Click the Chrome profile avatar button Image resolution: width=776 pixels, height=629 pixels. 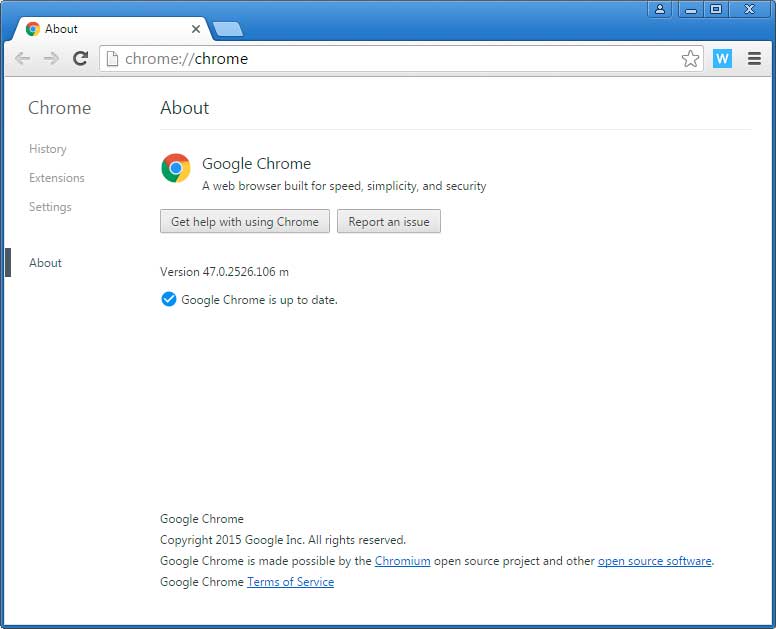coord(660,9)
